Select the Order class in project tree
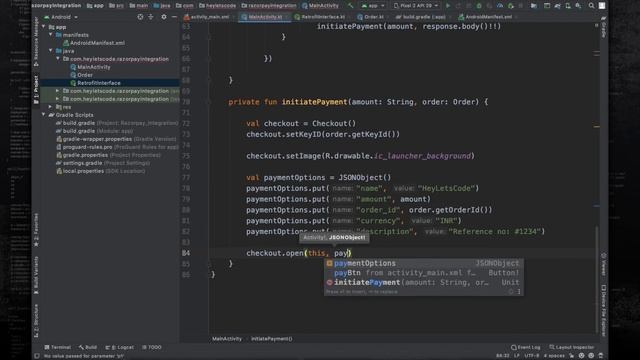 pyautogui.click(x=81, y=75)
